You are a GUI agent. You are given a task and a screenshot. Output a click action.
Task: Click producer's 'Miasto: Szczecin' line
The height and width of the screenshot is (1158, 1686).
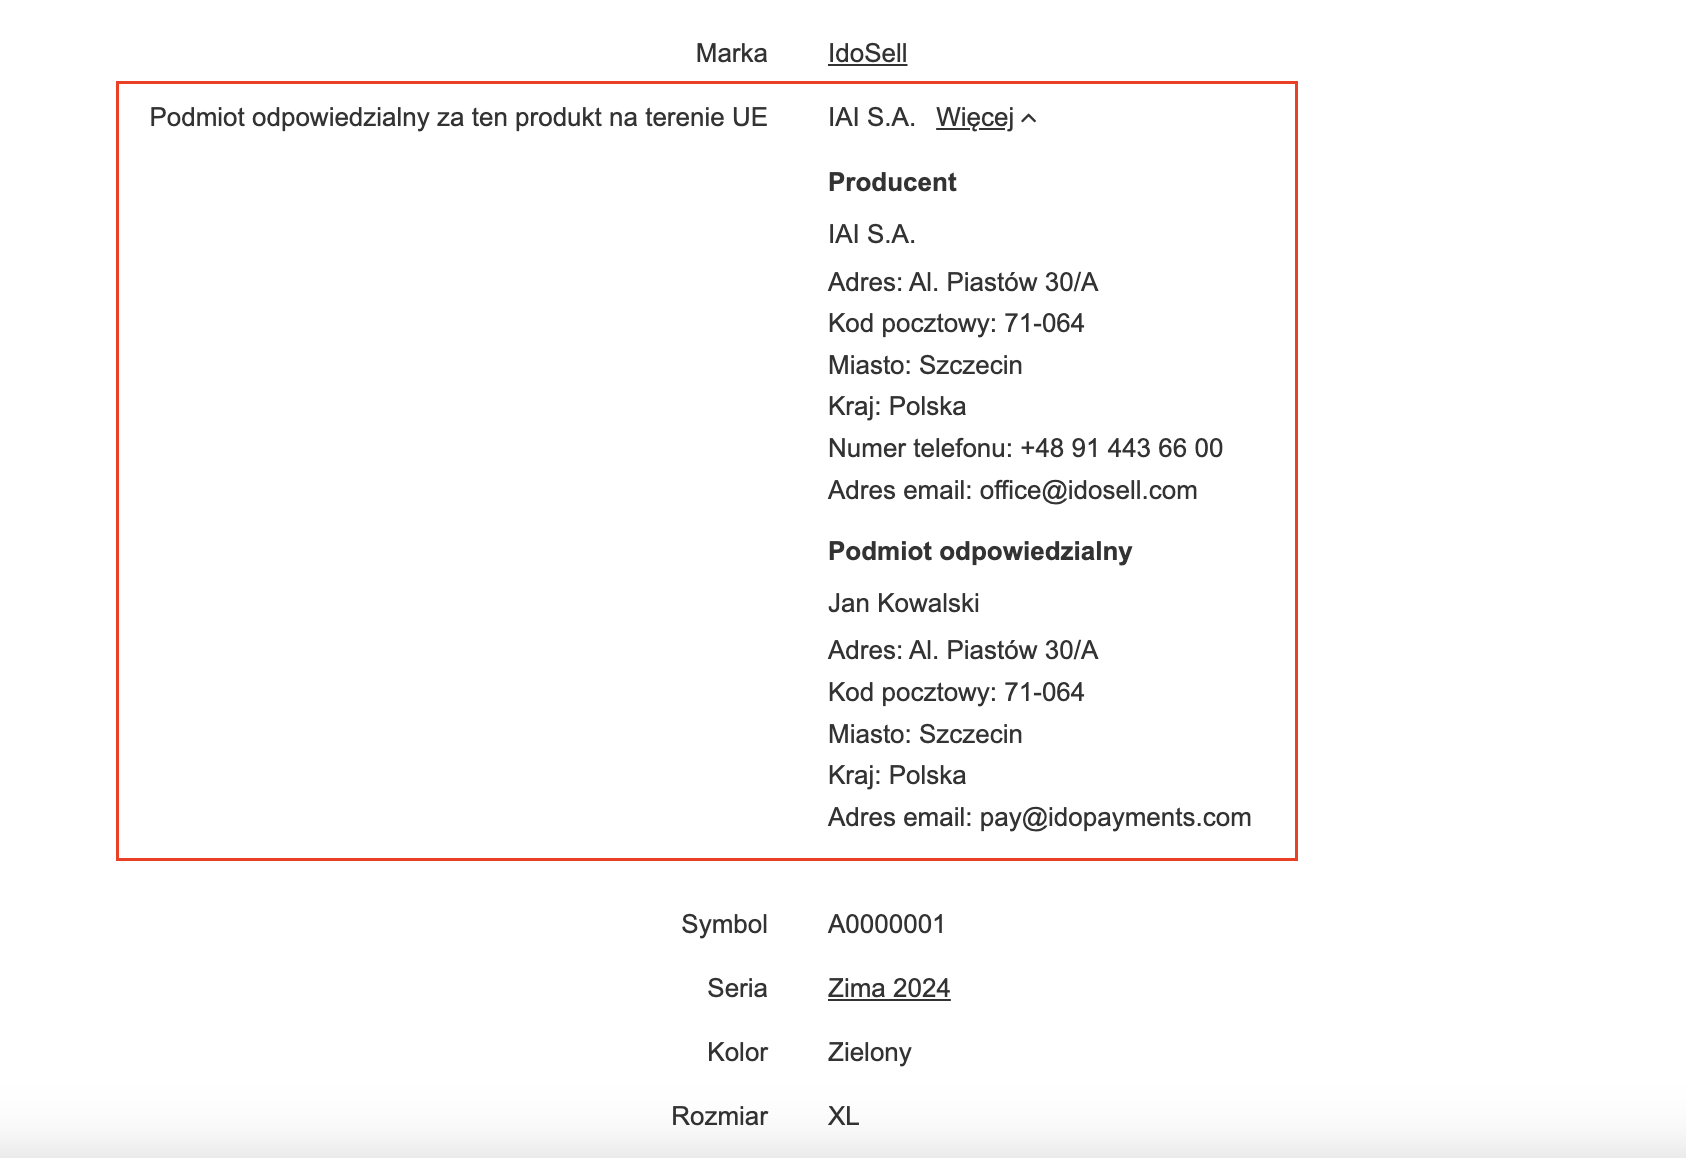pyautogui.click(x=925, y=365)
